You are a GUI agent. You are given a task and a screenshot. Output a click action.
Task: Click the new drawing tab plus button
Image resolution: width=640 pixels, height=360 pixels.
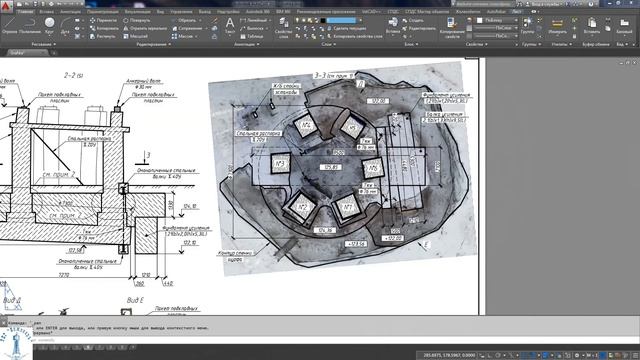point(53,53)
